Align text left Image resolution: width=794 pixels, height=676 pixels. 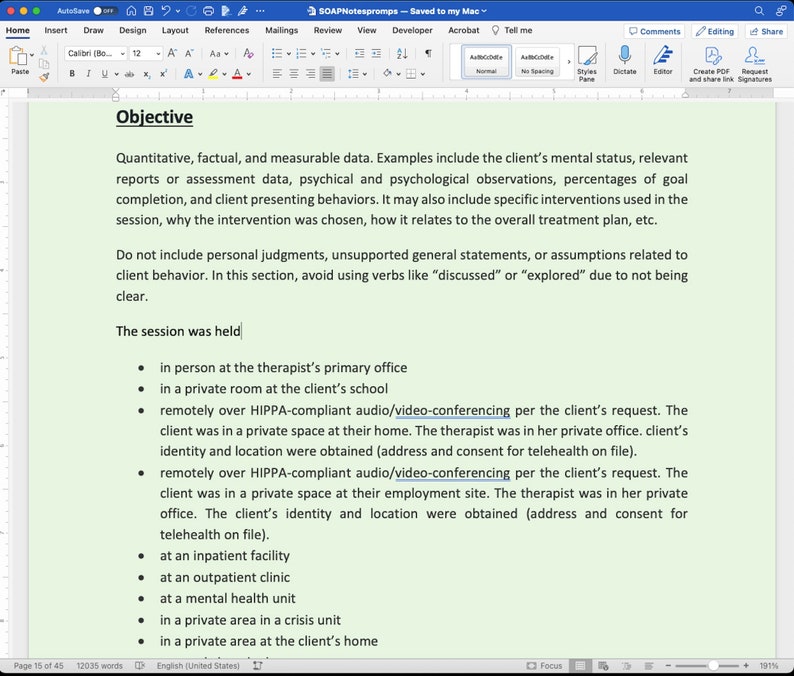coord(277,74)
